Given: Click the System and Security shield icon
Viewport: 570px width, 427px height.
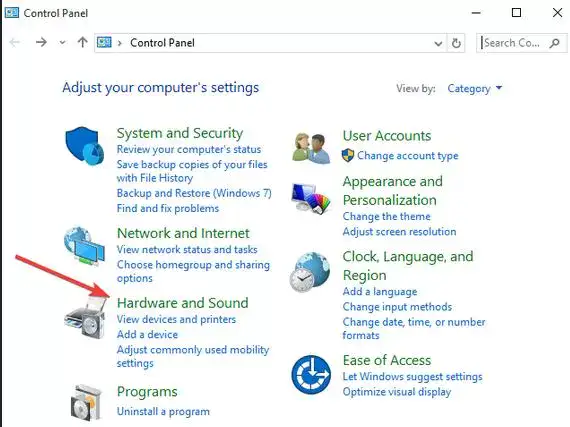Looking at the screenshot, I should click(x=85, y=145).
